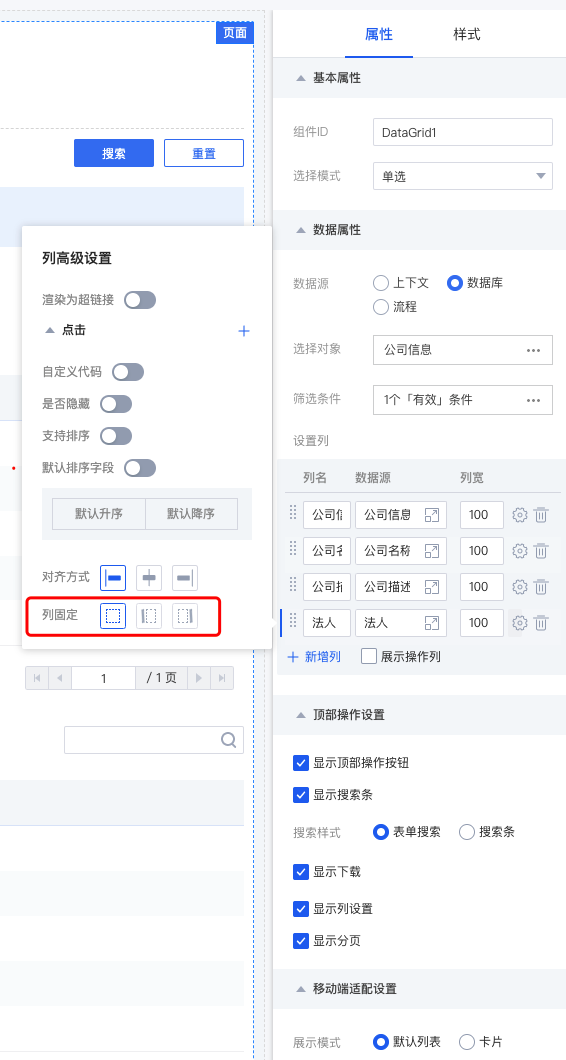Click 新增列 link

[x=314, y=656]
